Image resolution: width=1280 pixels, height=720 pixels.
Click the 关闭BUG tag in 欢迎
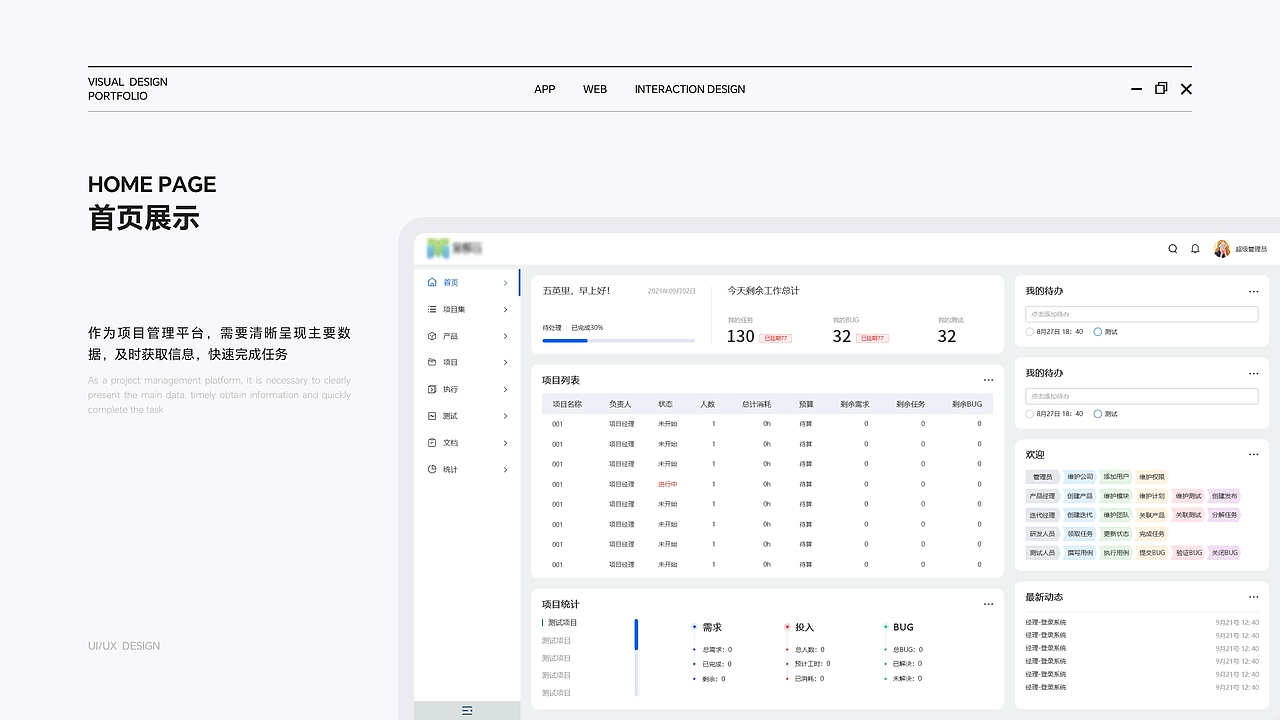point(1224,553)
